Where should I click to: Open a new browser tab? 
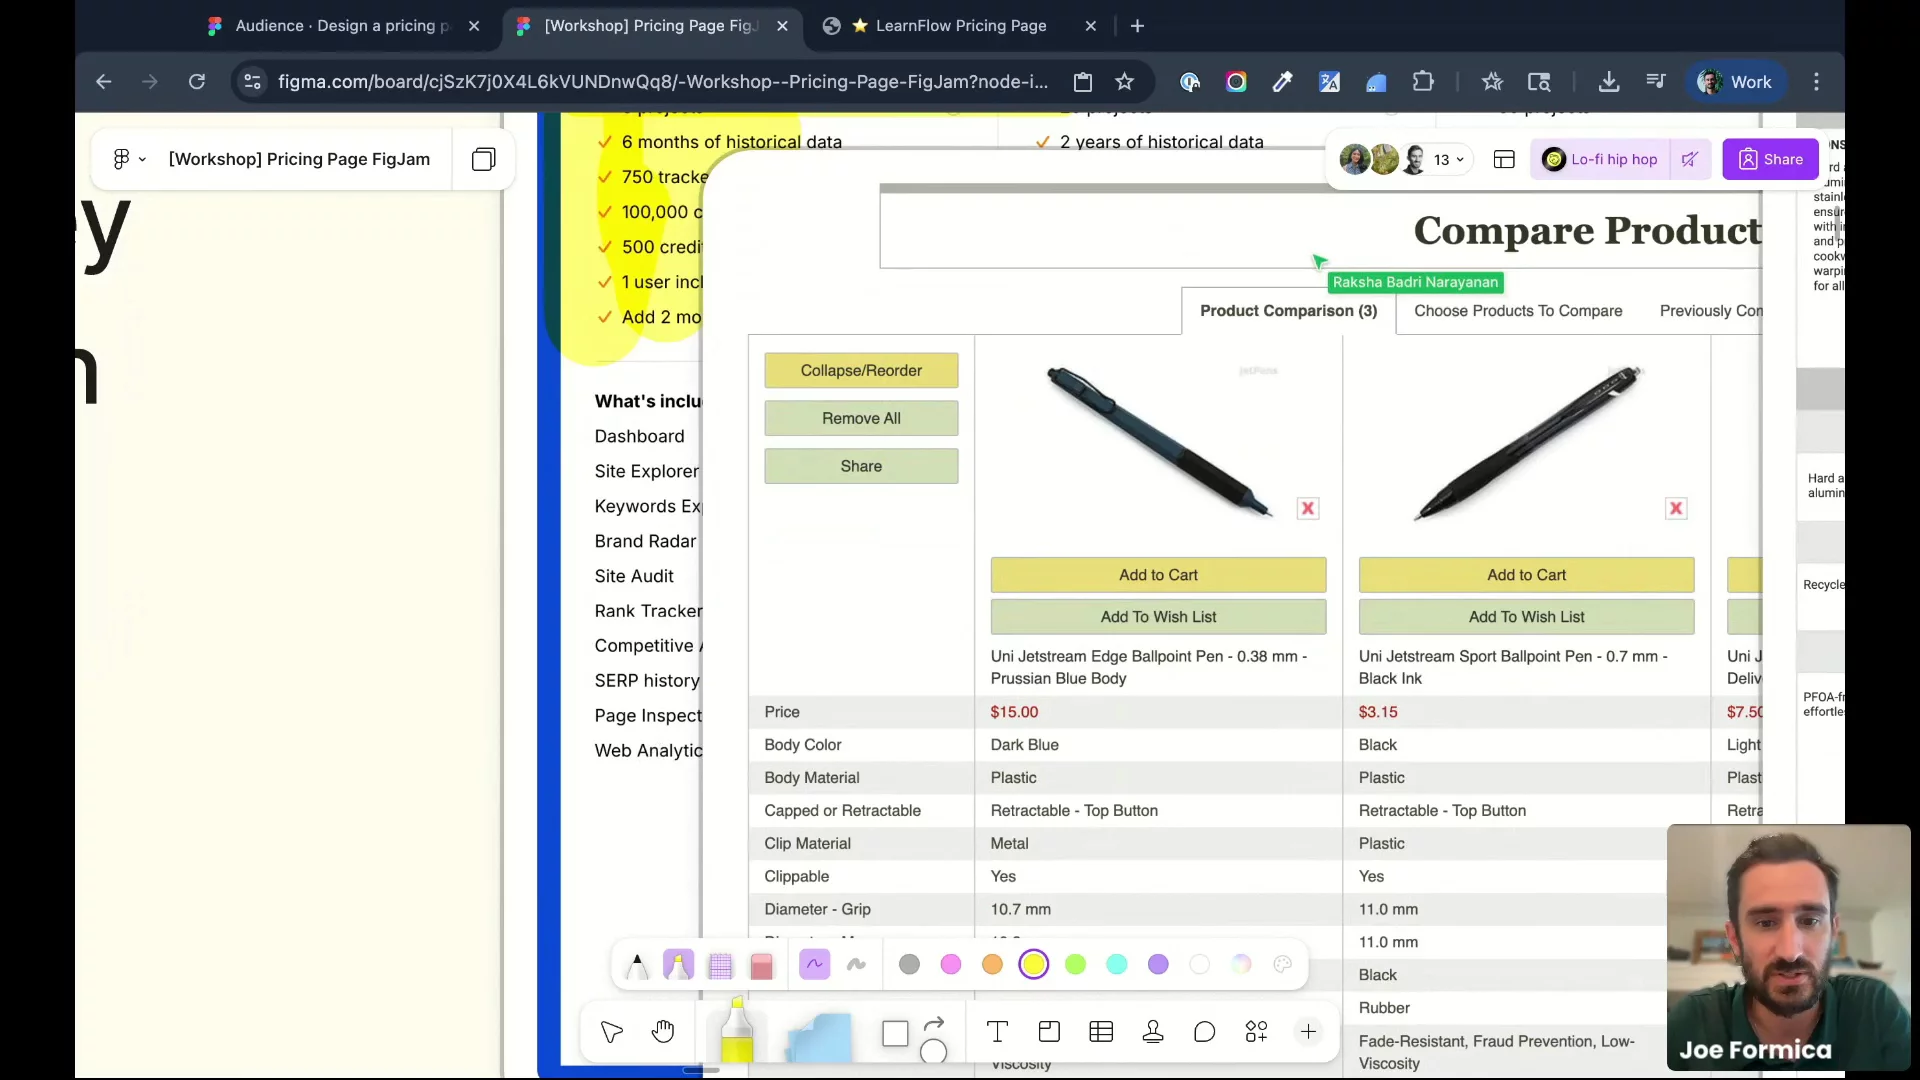[x=1137, y=26]
